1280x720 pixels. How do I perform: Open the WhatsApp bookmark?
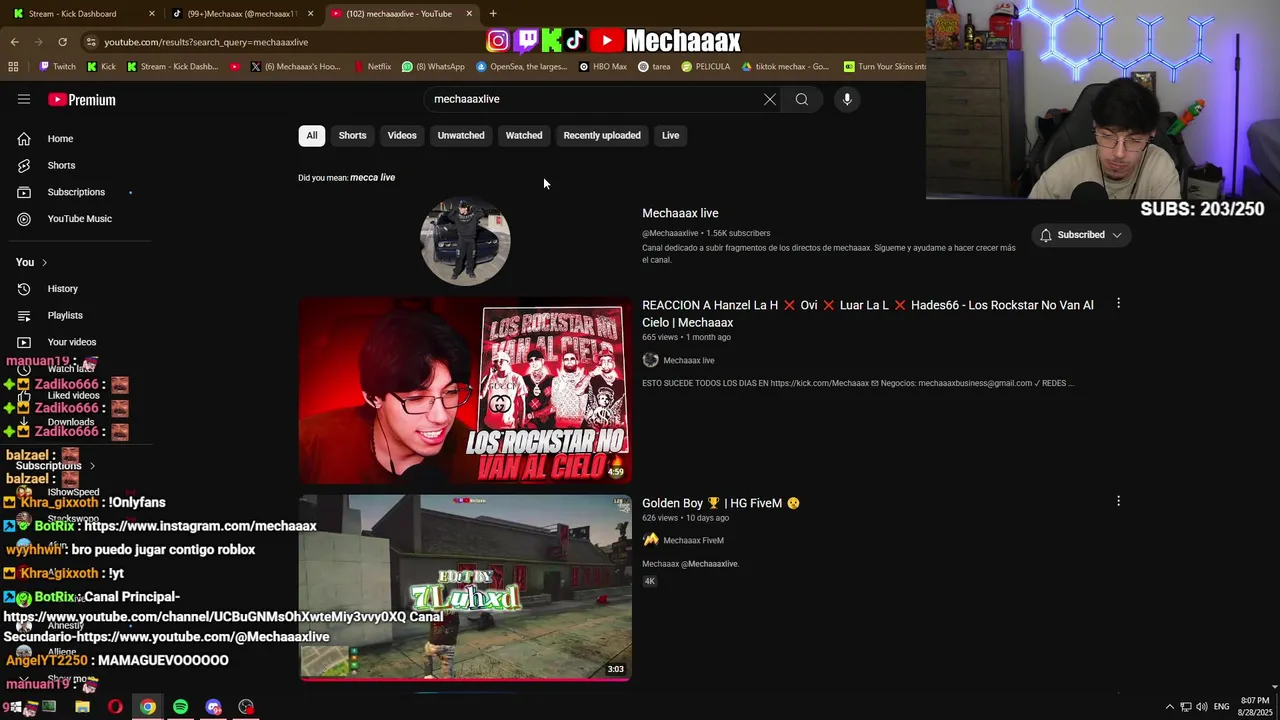tap(433, 67)
